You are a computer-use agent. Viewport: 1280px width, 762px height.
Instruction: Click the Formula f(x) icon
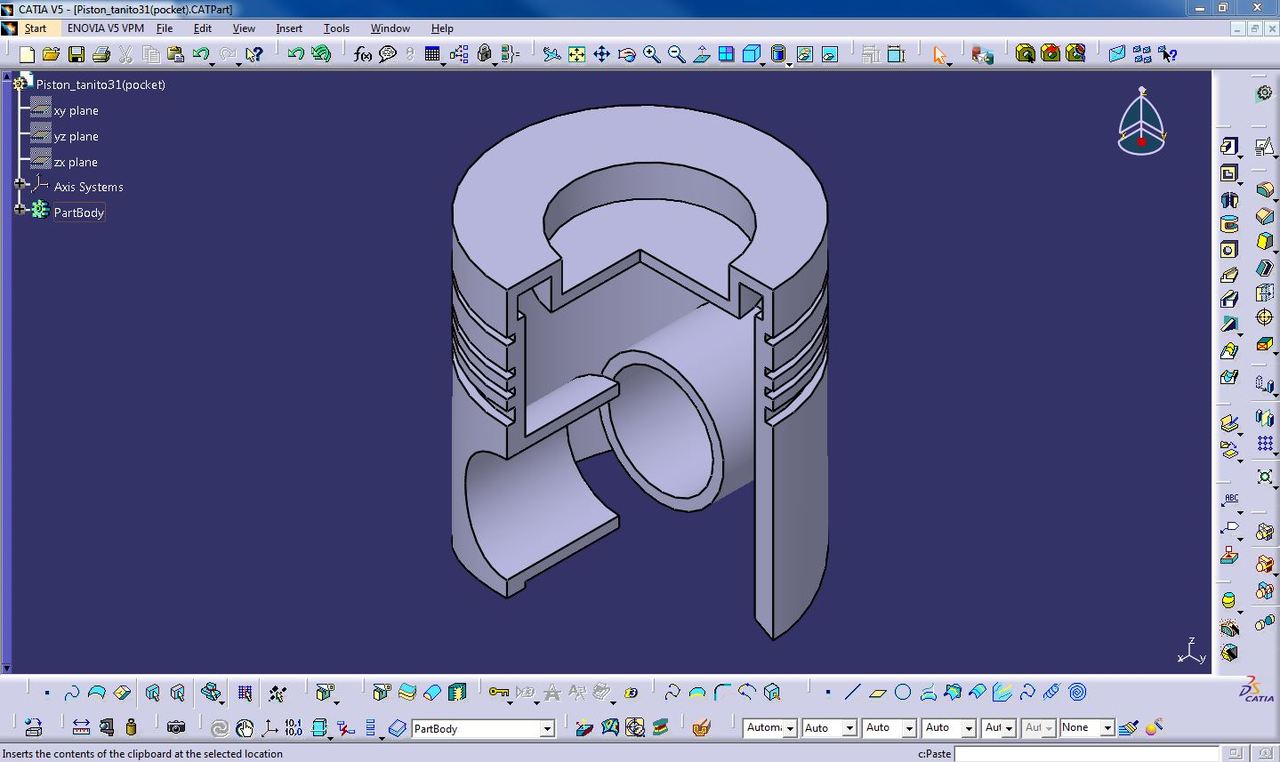[x=363, y=54]
